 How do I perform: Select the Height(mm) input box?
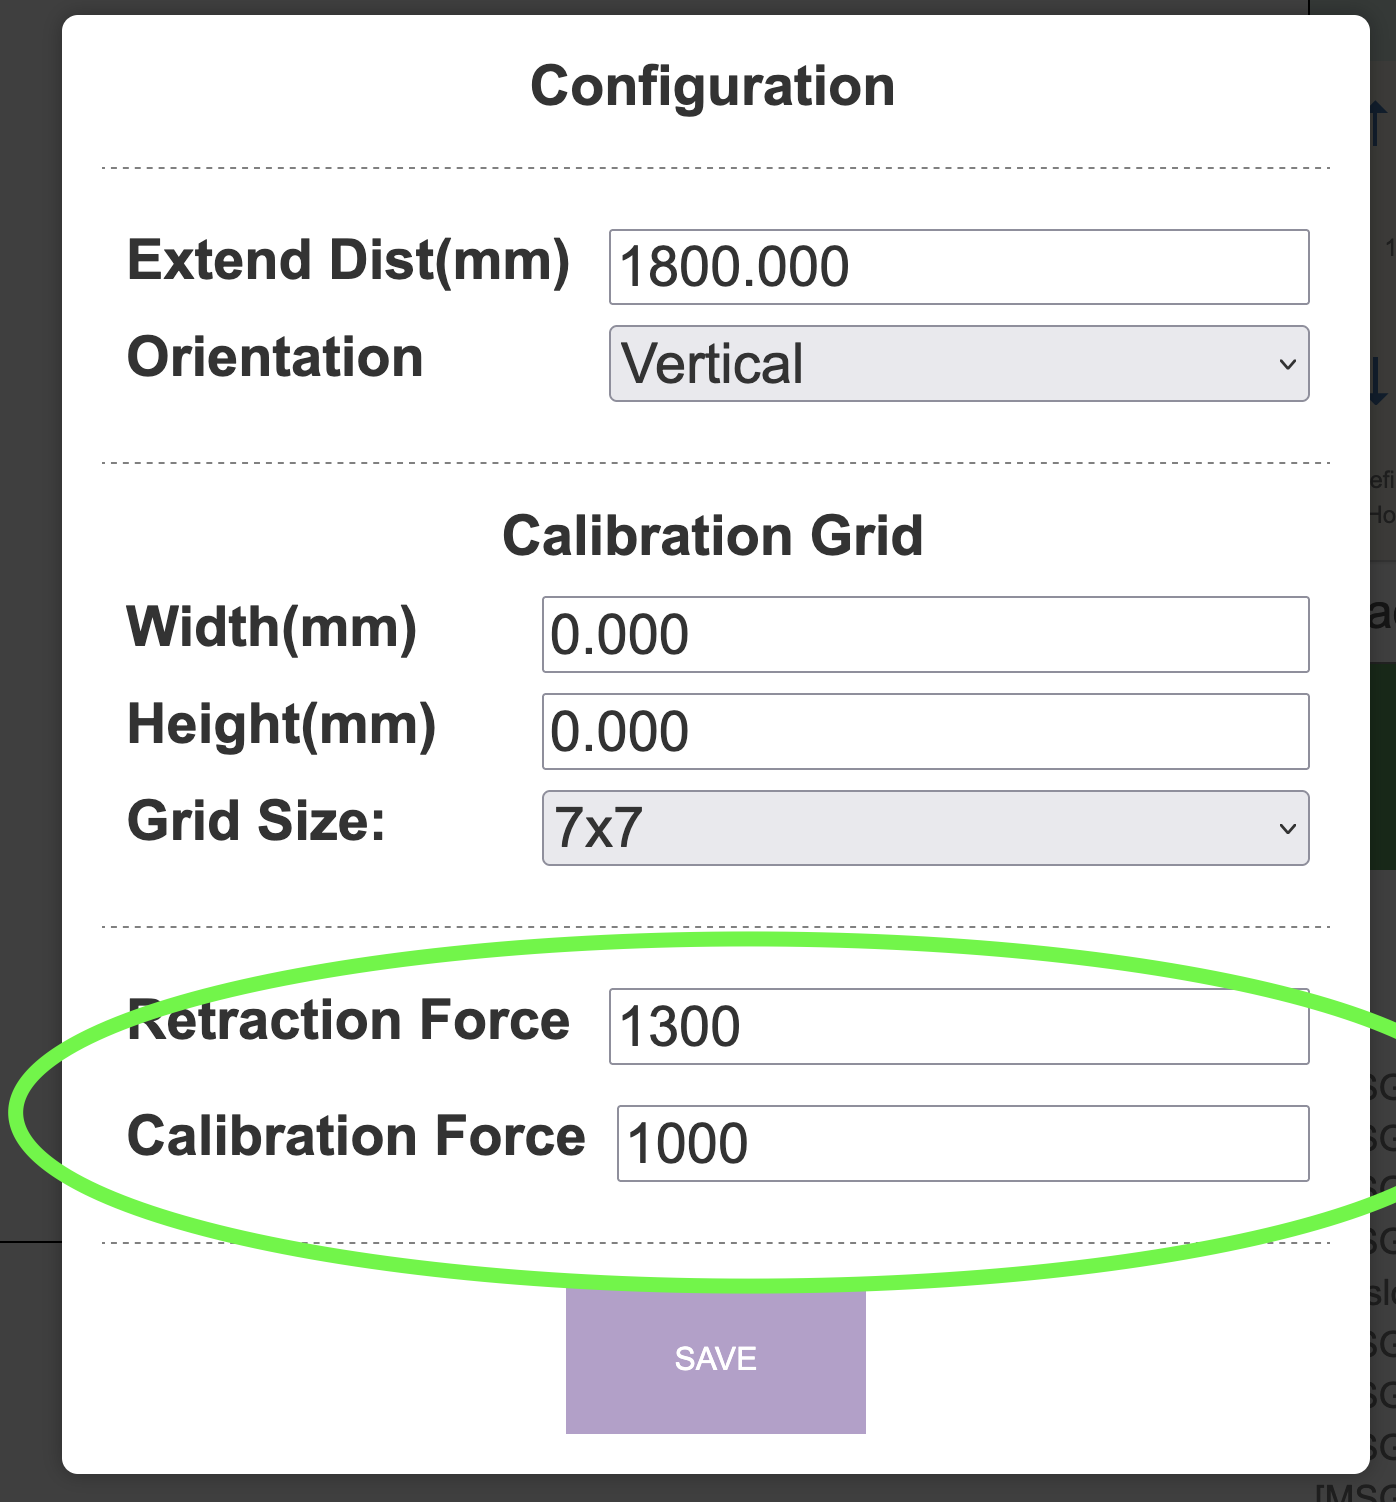tap(925, 732)
